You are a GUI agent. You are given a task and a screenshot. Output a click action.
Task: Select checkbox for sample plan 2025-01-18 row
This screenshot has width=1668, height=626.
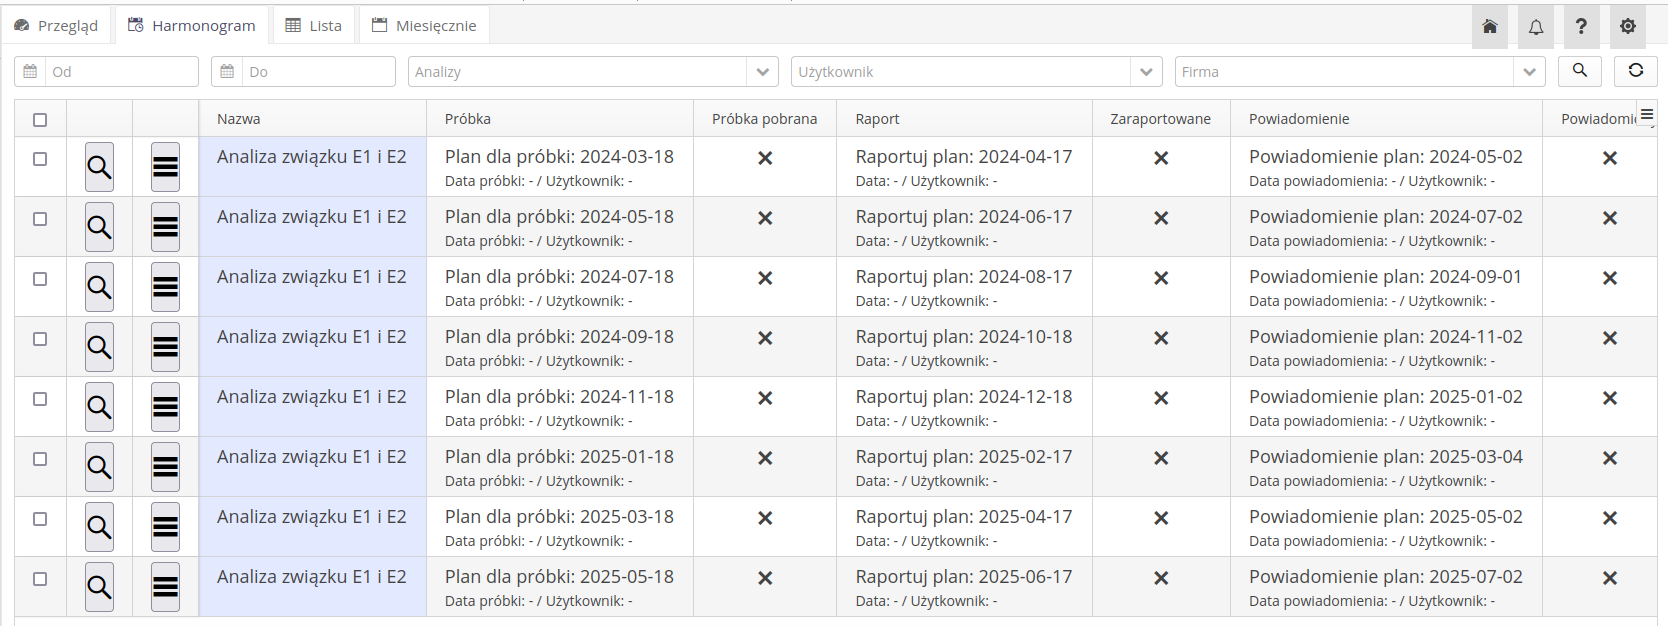coord(40,459)
